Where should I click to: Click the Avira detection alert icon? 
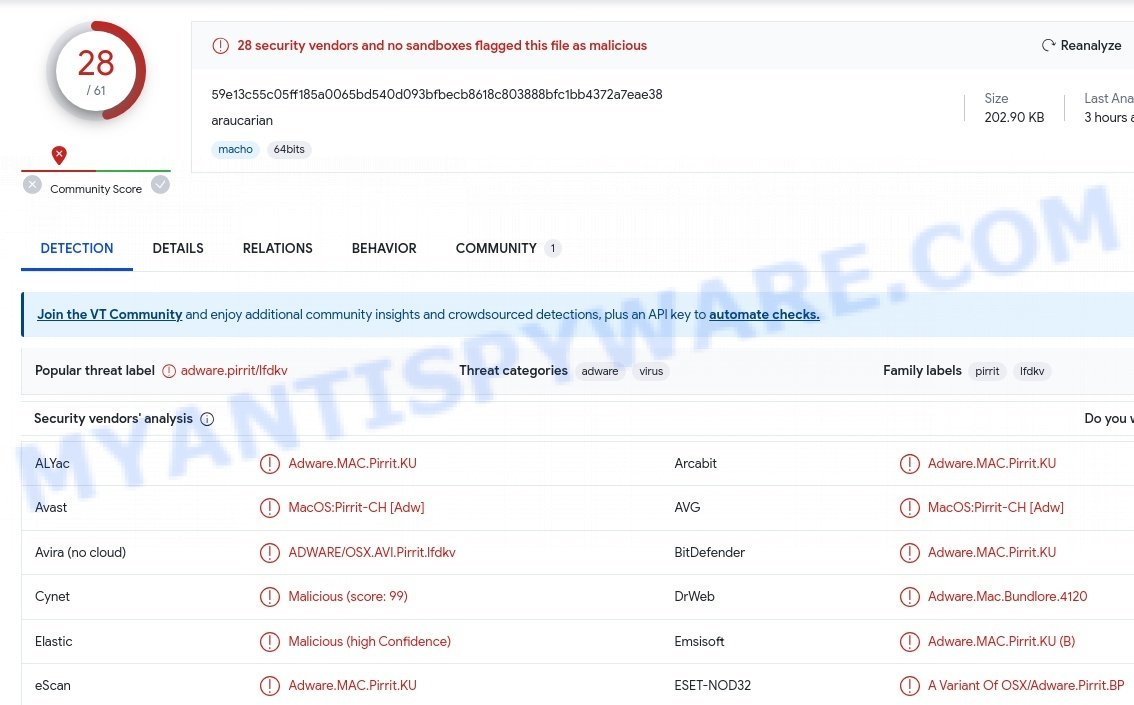pyautogui.click(x=270, y=552)
